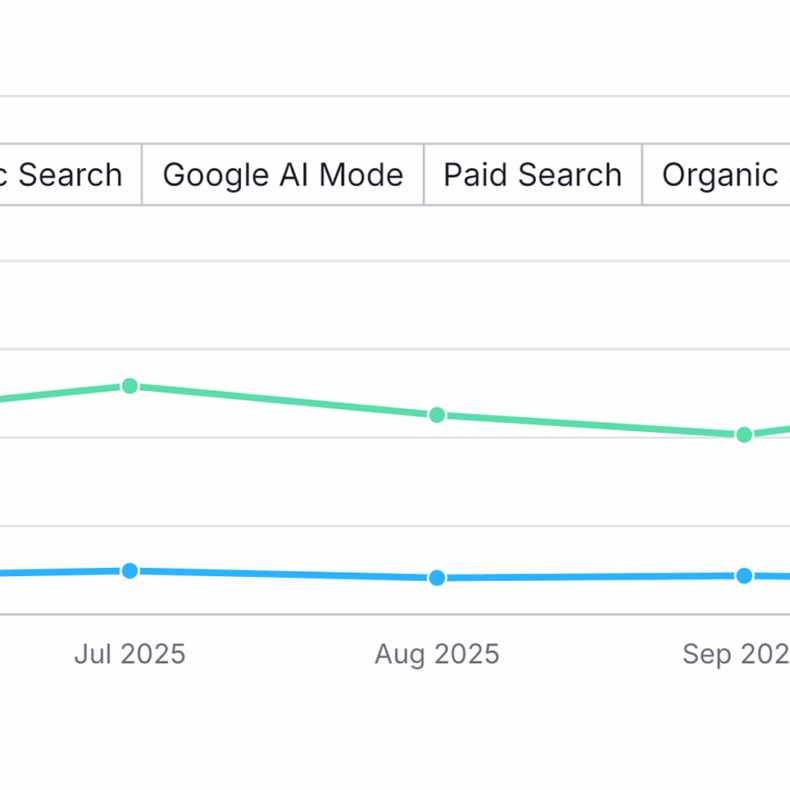Click the blue data point for Jul 2025
Viewport: 790px width, 790px height.
(x=130, y=571)
